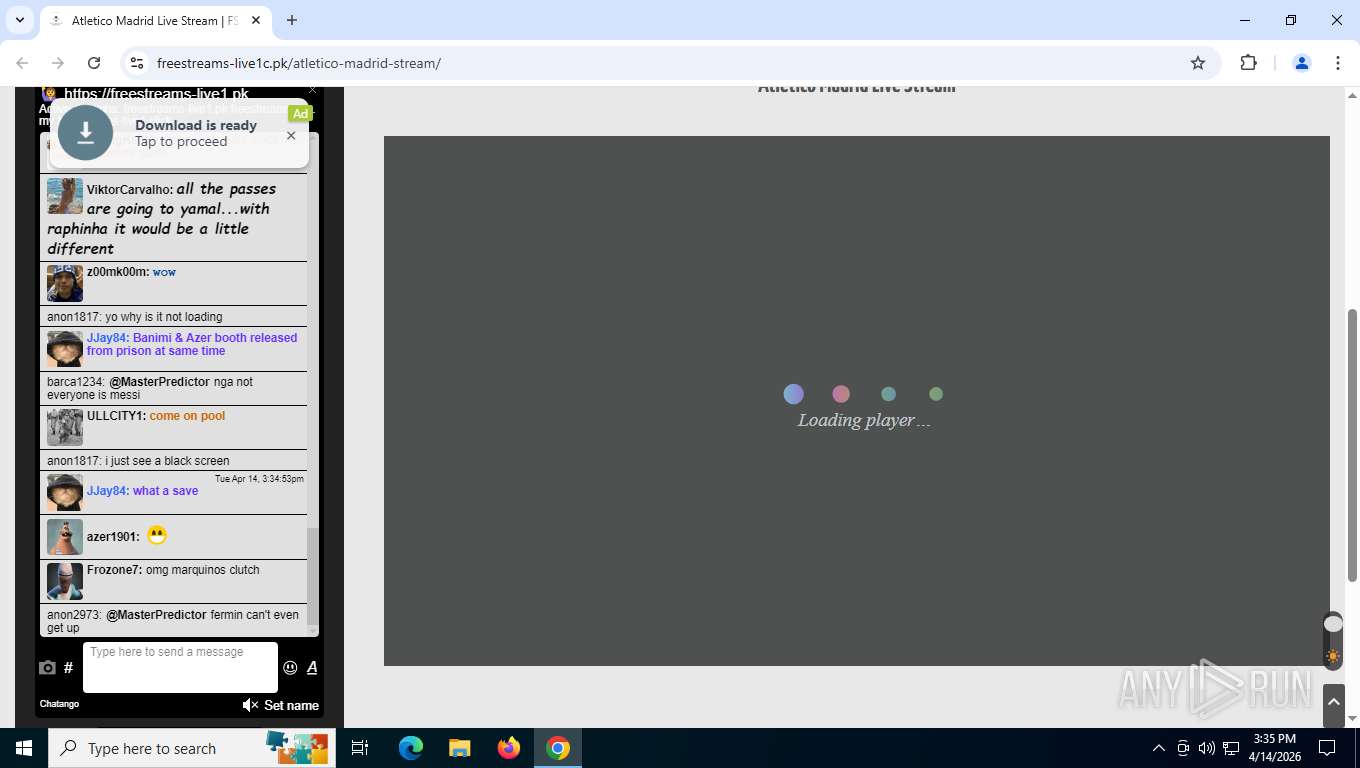This screenshot has width=1360, height=768.
Task: Open site information icon in address bar
Action: [138, 63]
